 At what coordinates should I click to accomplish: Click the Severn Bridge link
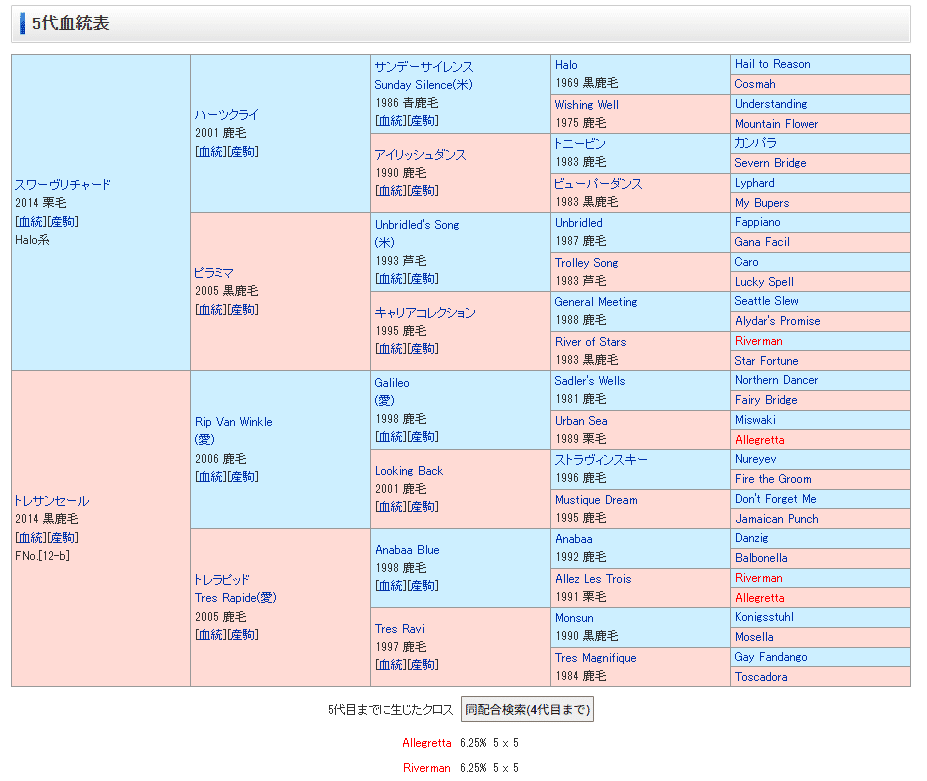point(770,163)
